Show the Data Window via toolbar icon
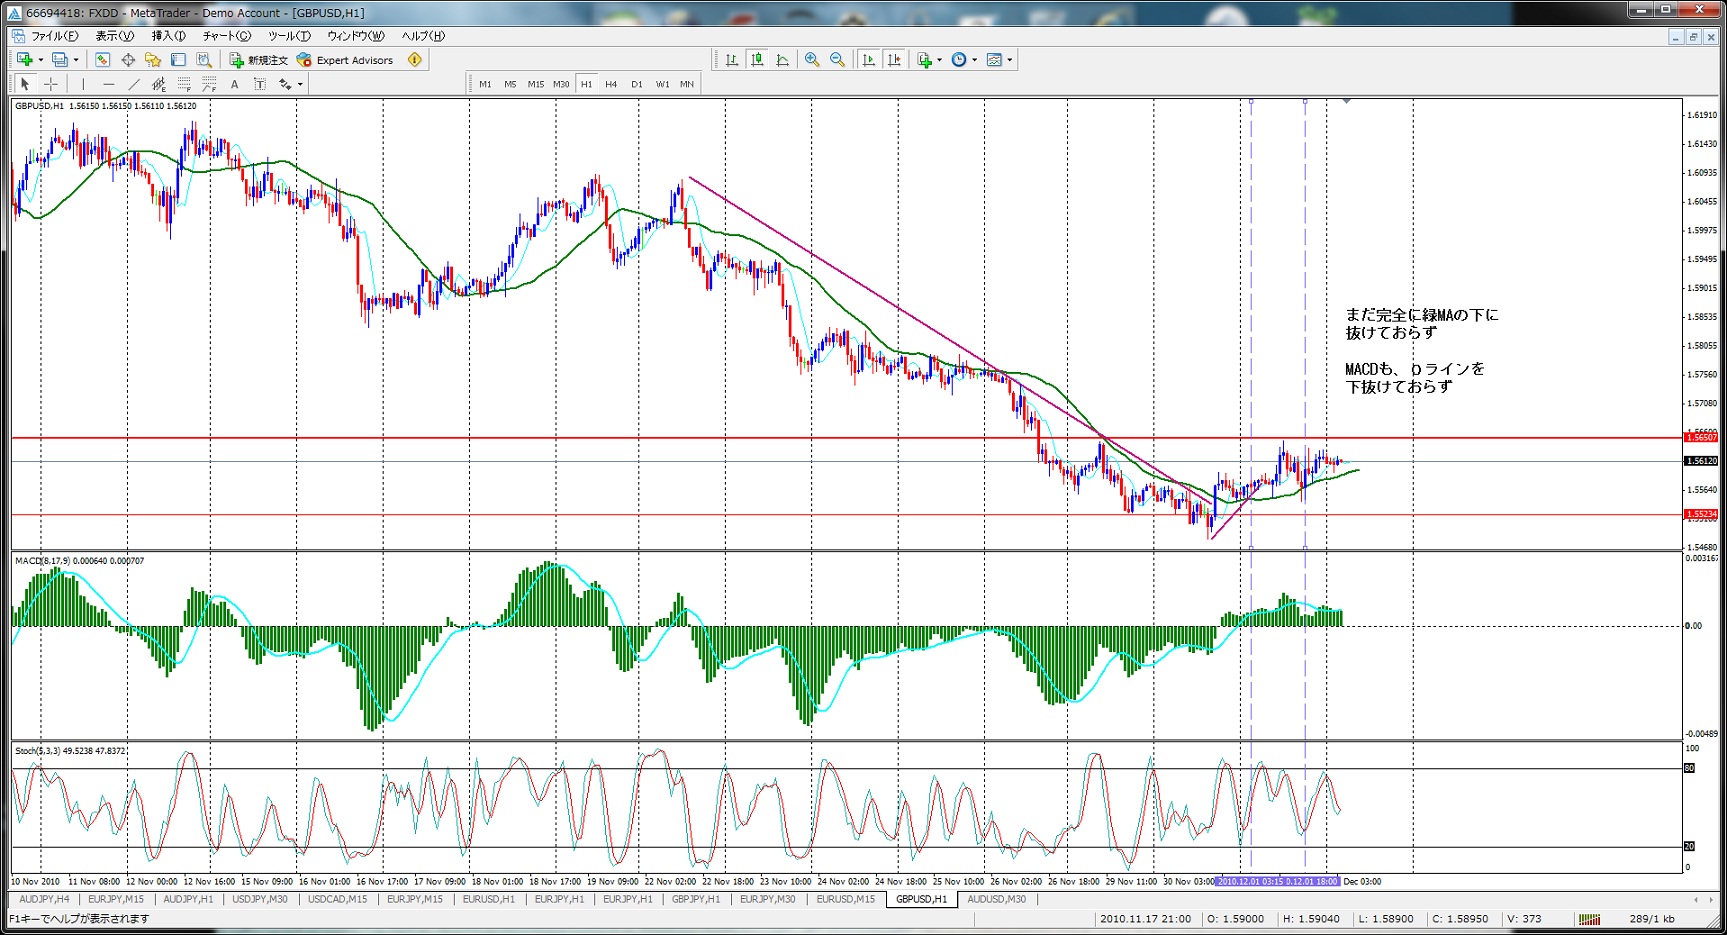1727x935 pixels. point(128,60)
